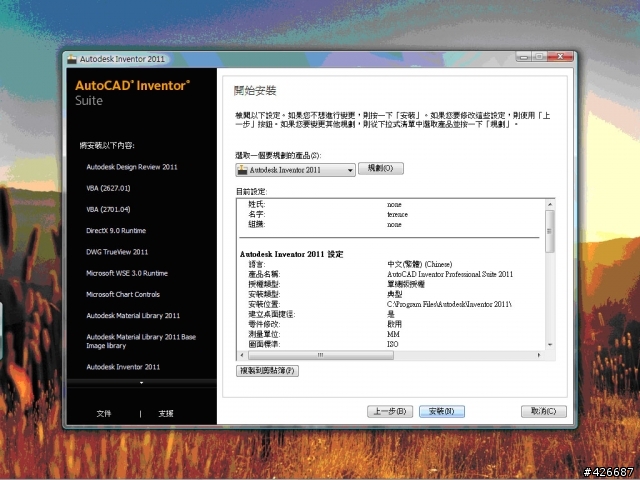This screenshot has width=640, height=480.
Task: Select DirectX 9.0 Runtime entry
Action: [x=116, y=231]
